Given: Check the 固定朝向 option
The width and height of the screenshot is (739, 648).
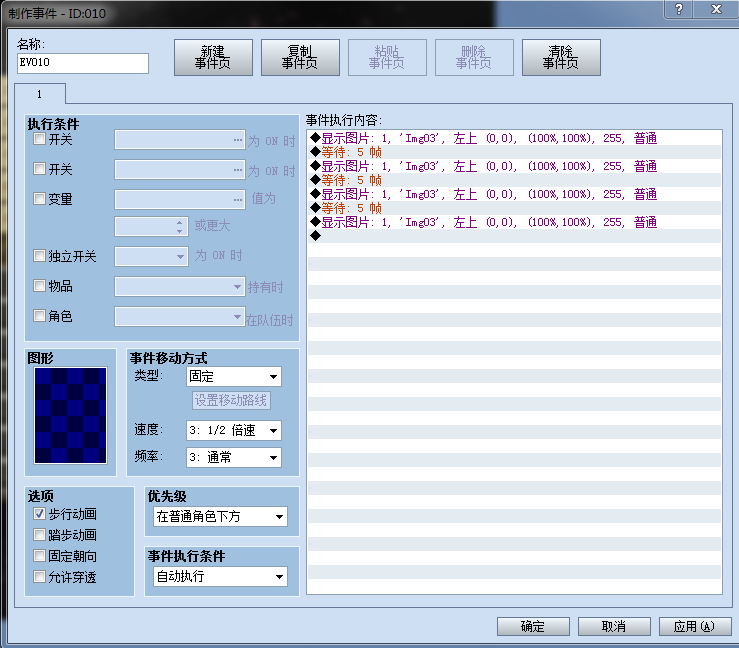Looking at the screenshot, I should pos(40,556).
